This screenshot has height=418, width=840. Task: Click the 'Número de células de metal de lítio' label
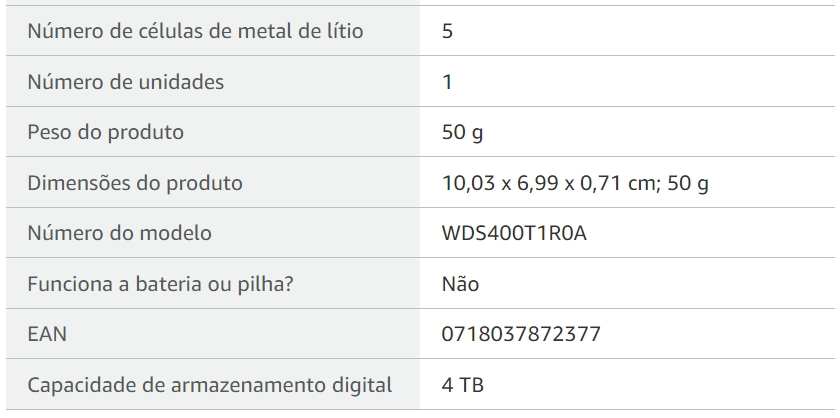pos(195,31)
